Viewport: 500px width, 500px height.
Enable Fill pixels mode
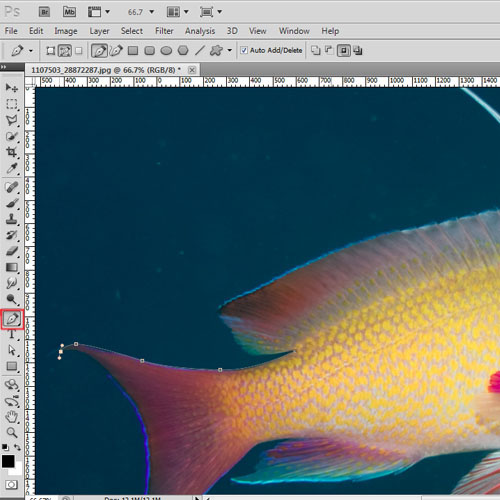[79, 51]
